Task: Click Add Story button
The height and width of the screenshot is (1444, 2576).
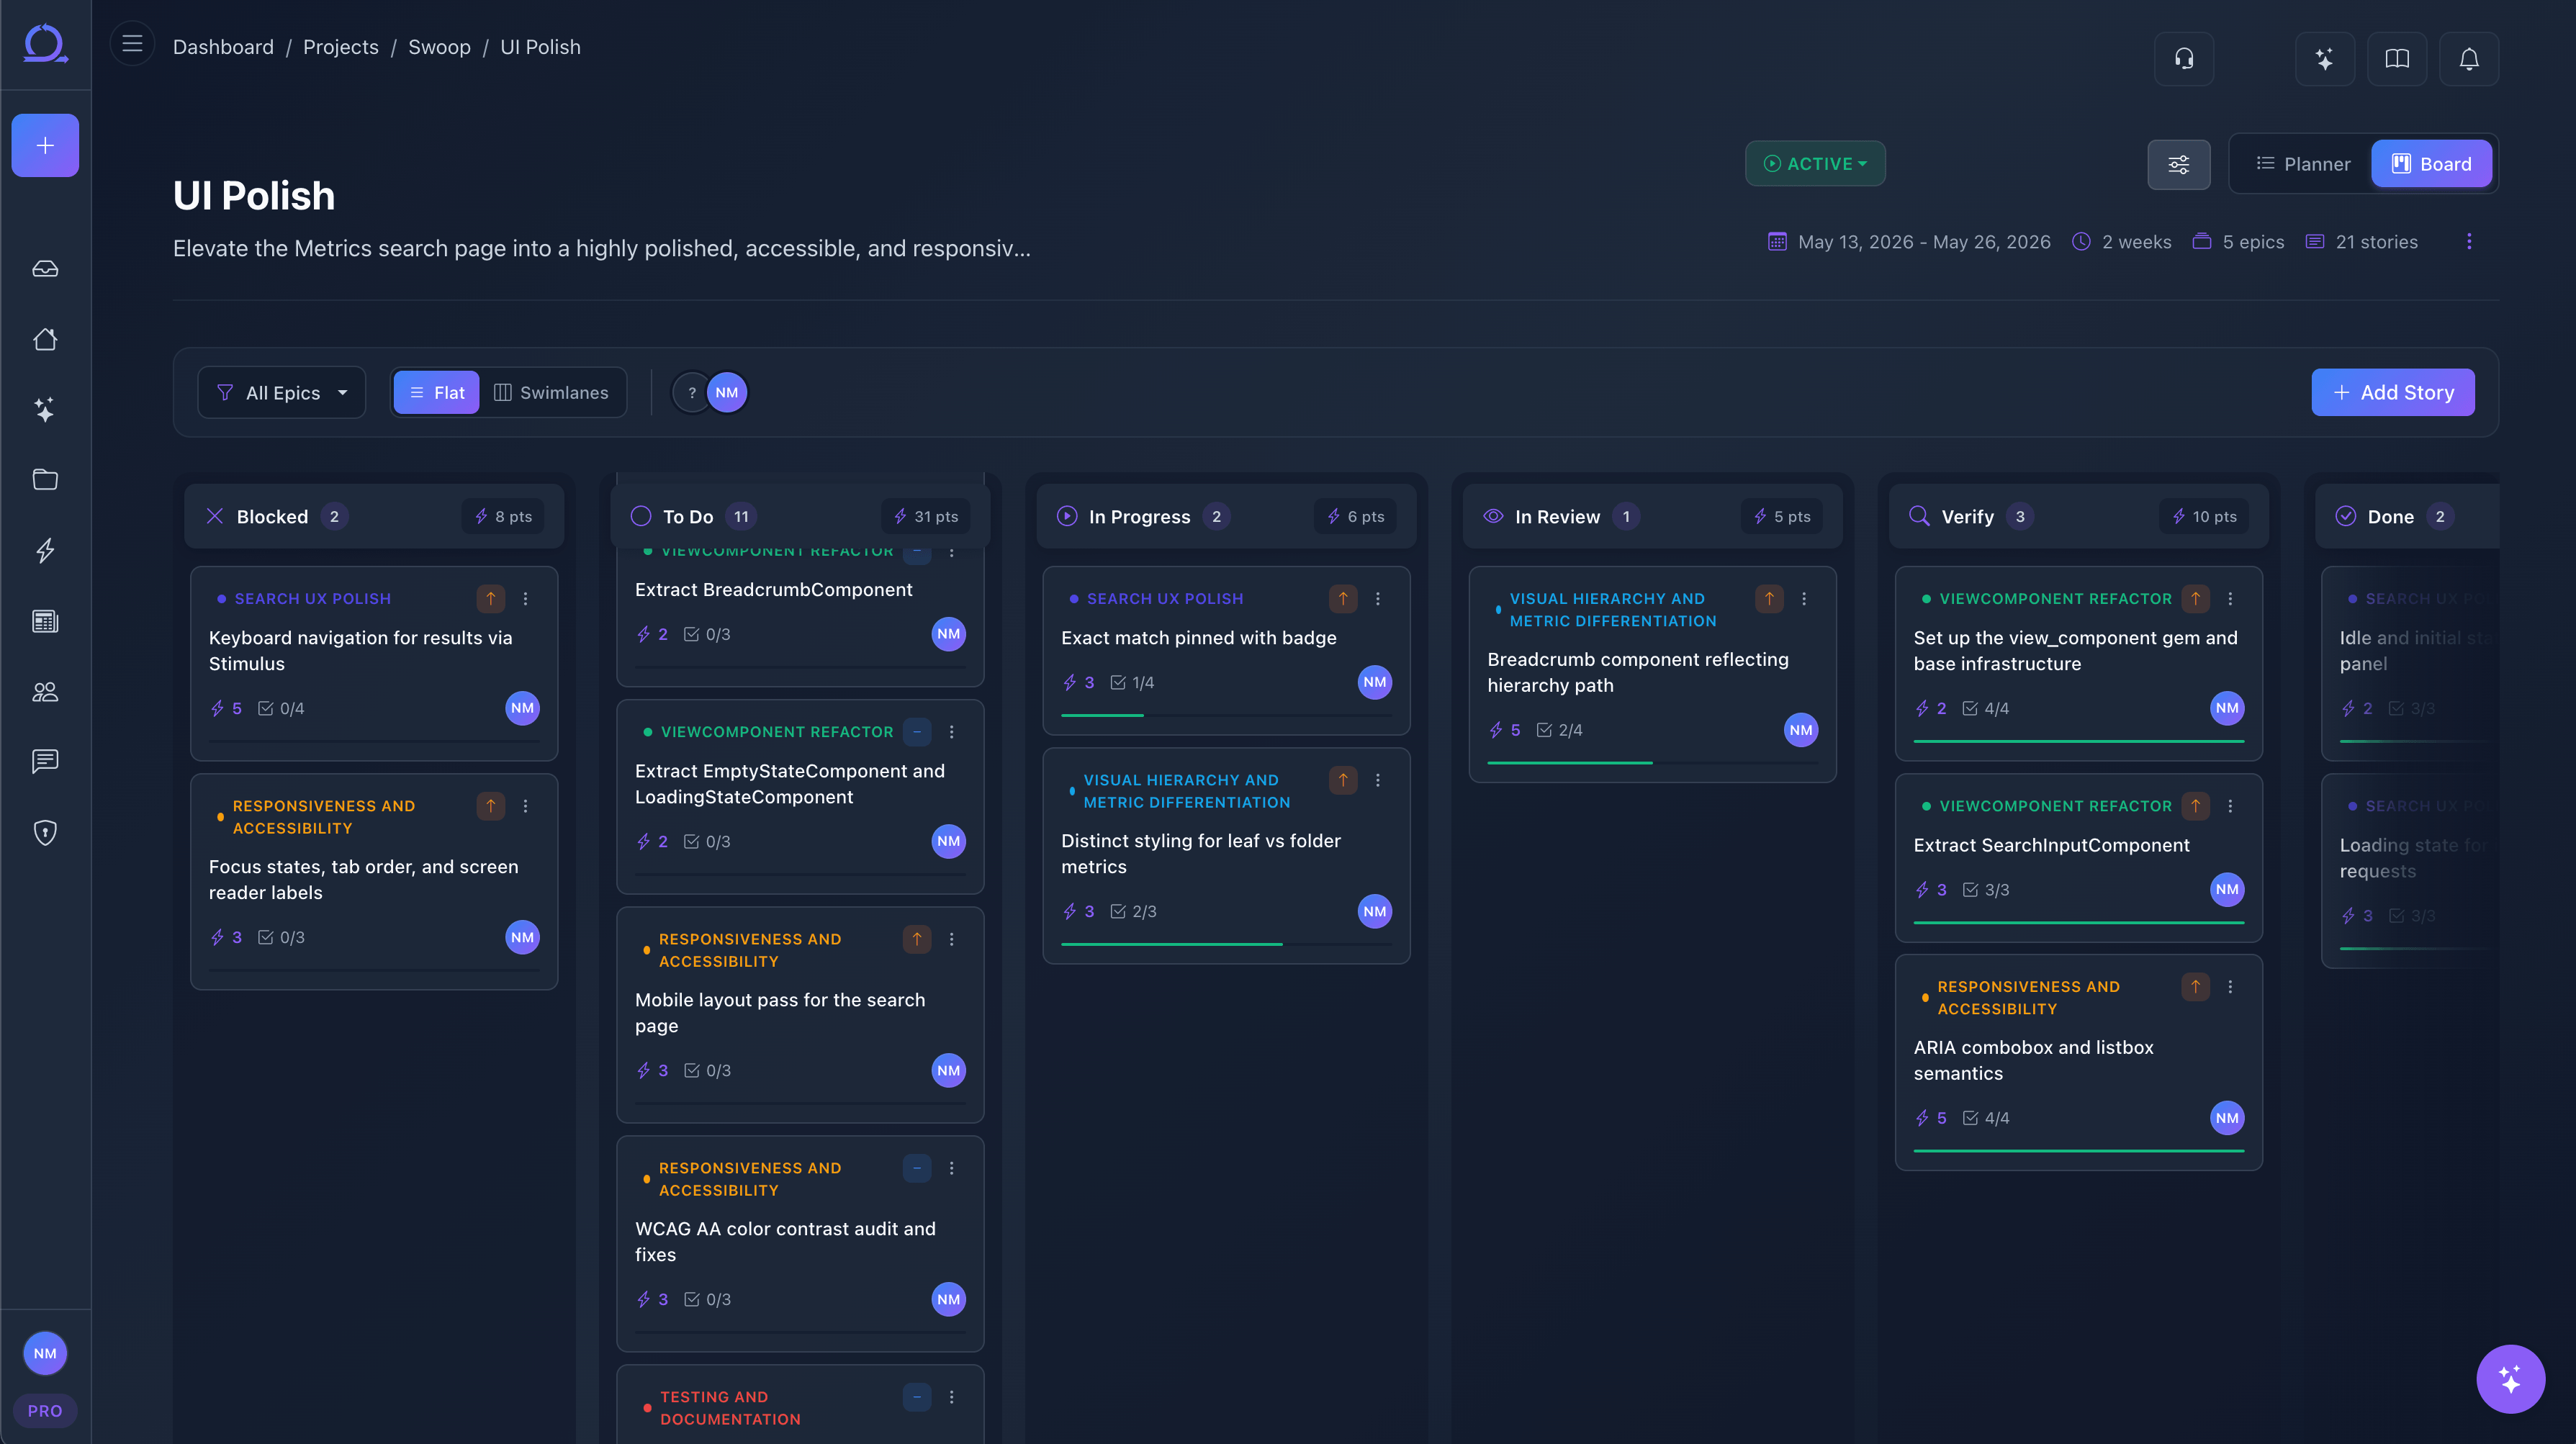Action: coord(2392,393)
